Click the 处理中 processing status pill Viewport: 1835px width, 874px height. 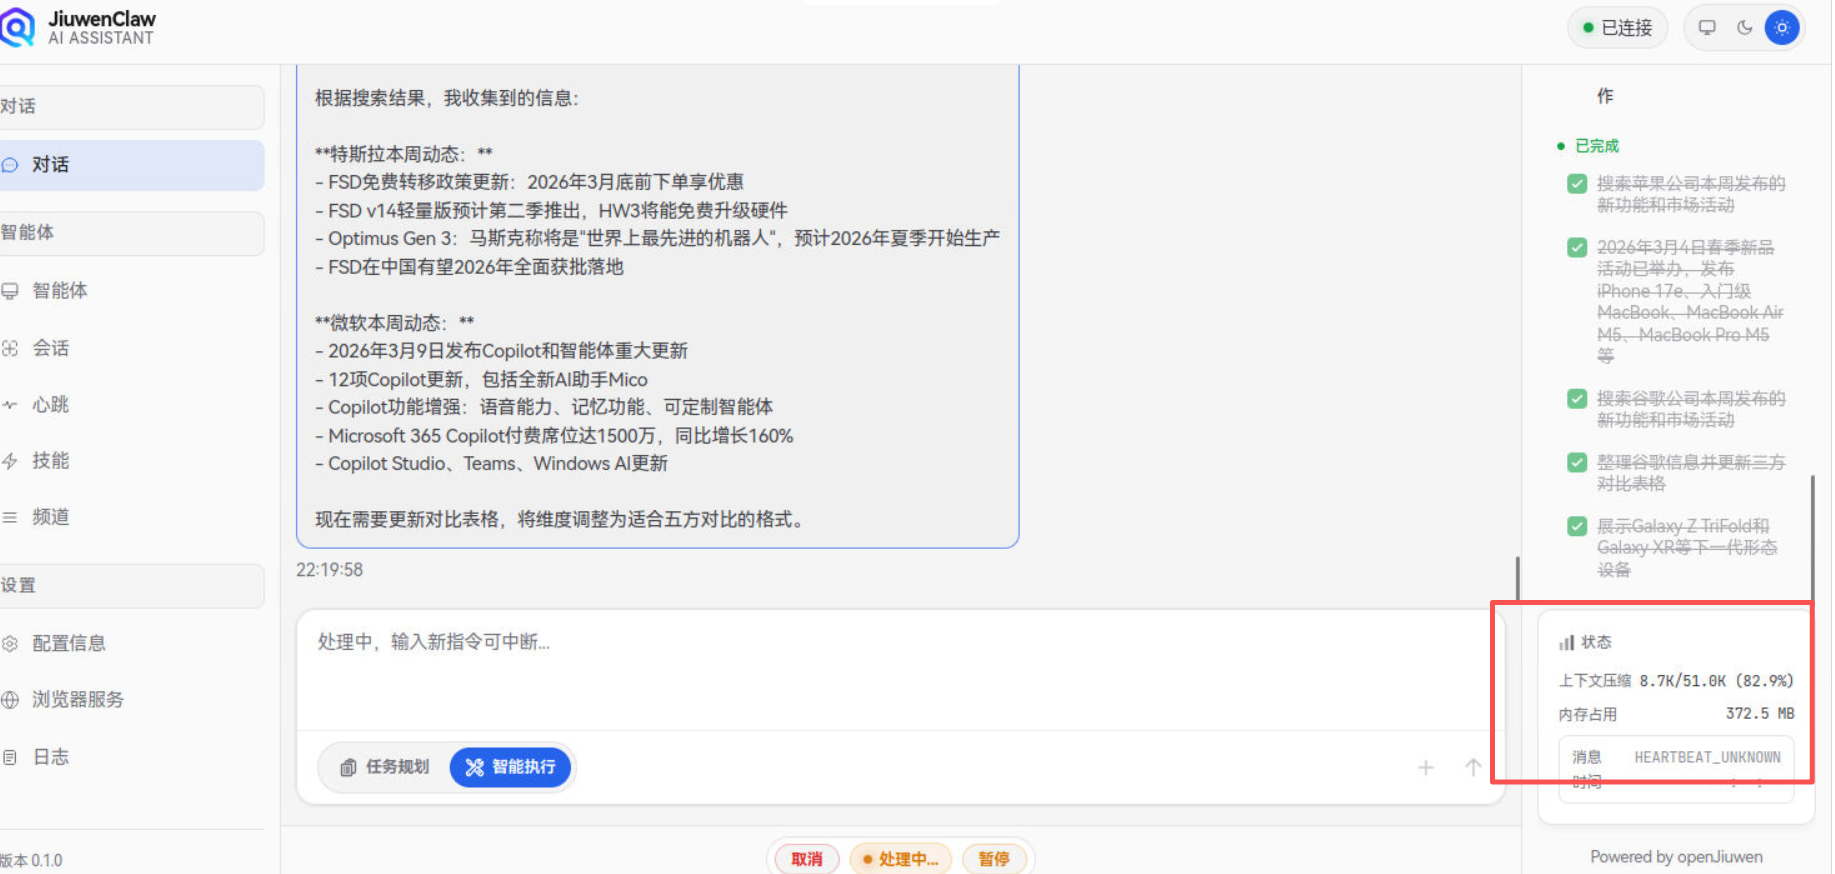900,859
